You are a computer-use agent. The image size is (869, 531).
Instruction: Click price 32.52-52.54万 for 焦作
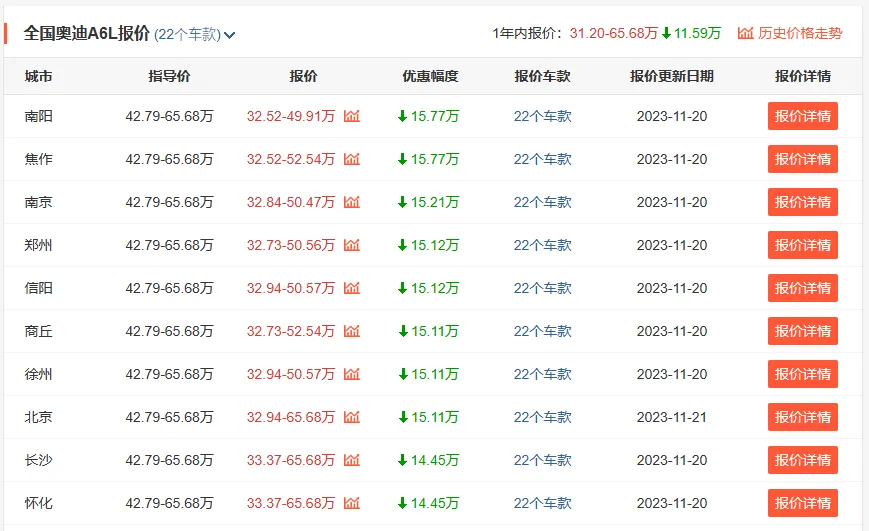click(291, 159)
